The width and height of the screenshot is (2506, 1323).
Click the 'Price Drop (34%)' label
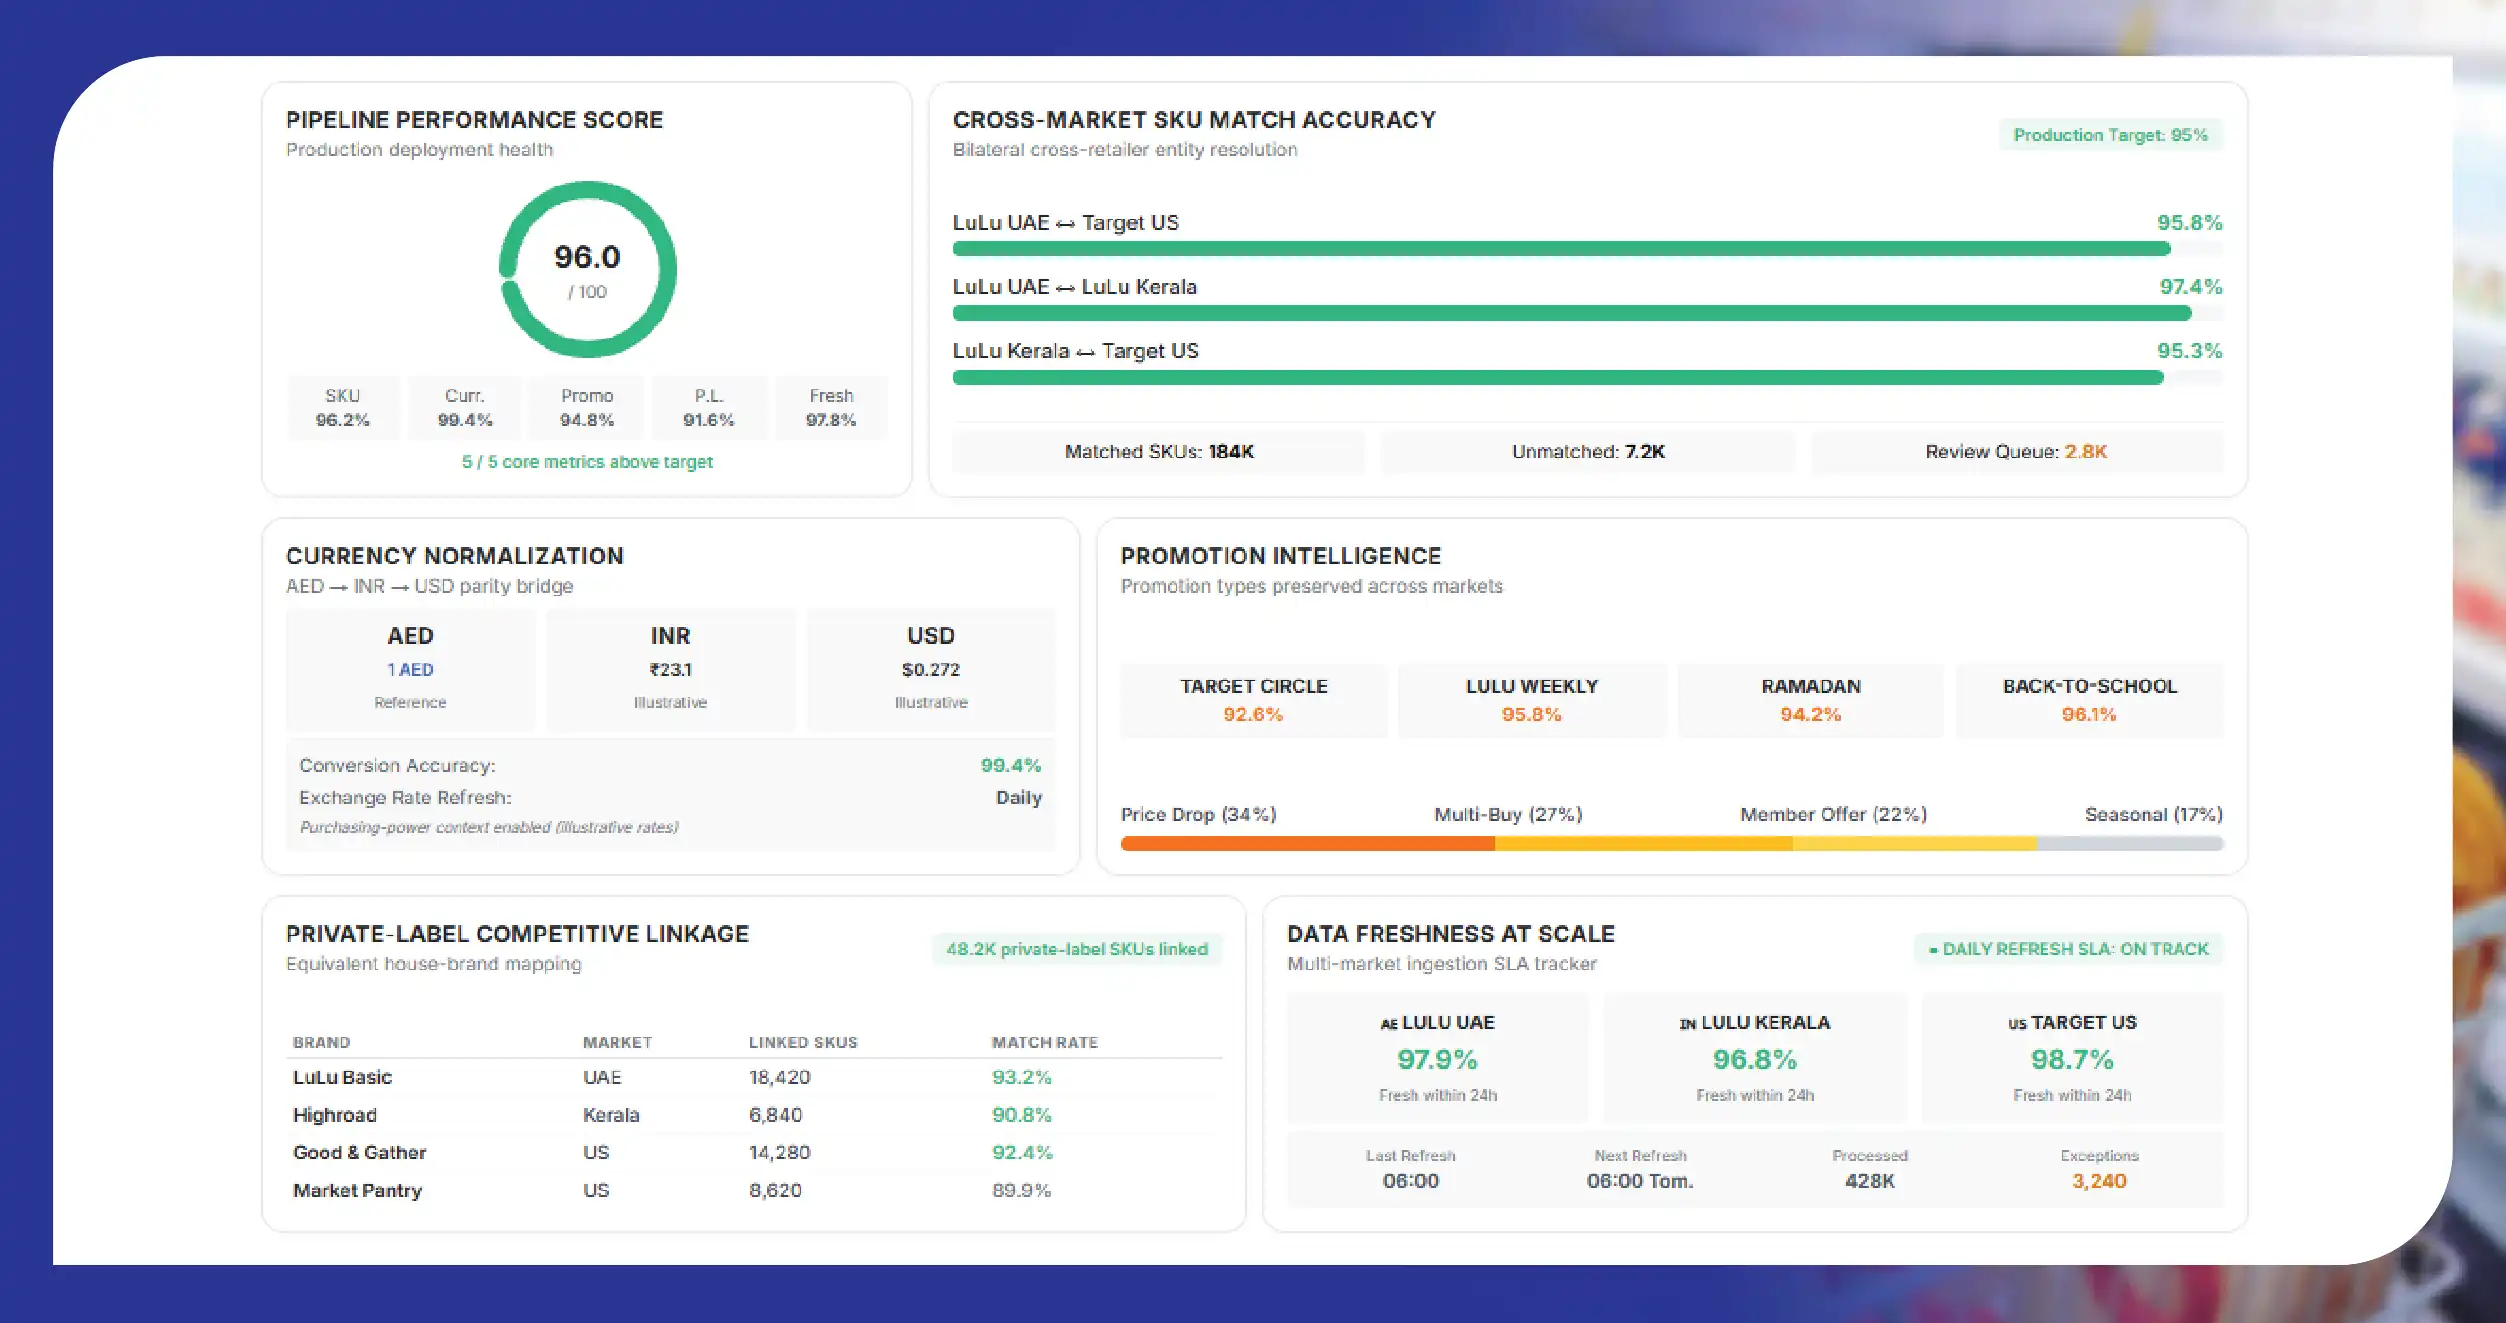point(1198,814)
